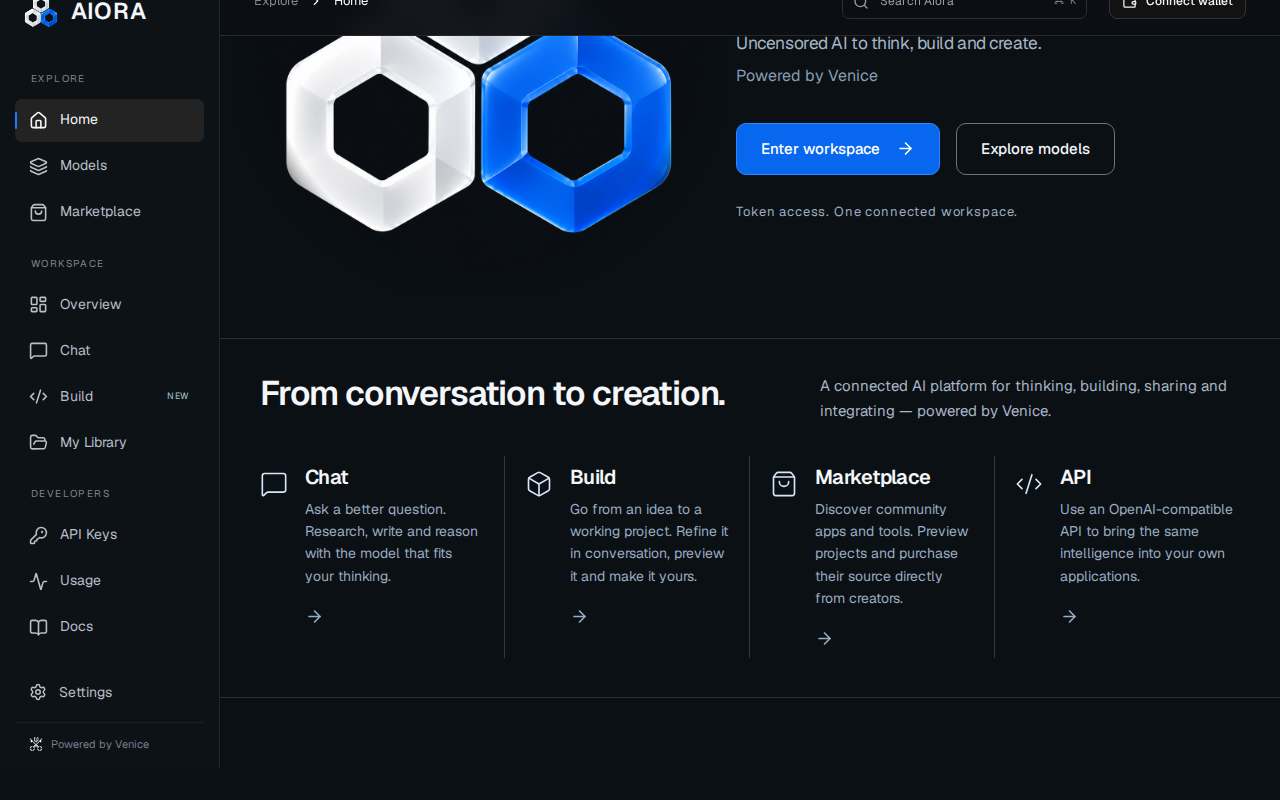Click the My Library folder icon

[x=39, y=443]
